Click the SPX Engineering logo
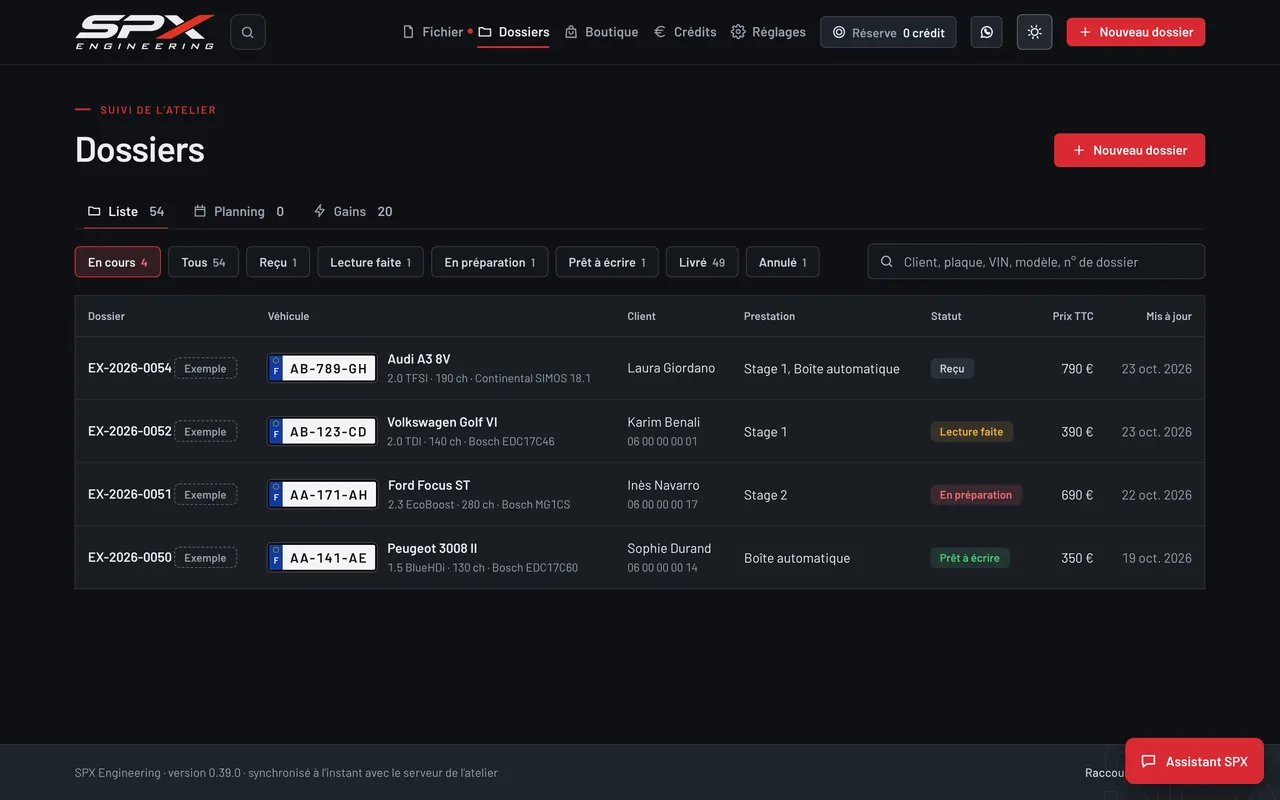This screenshot has width=1280, height=800. click(145, 32)
